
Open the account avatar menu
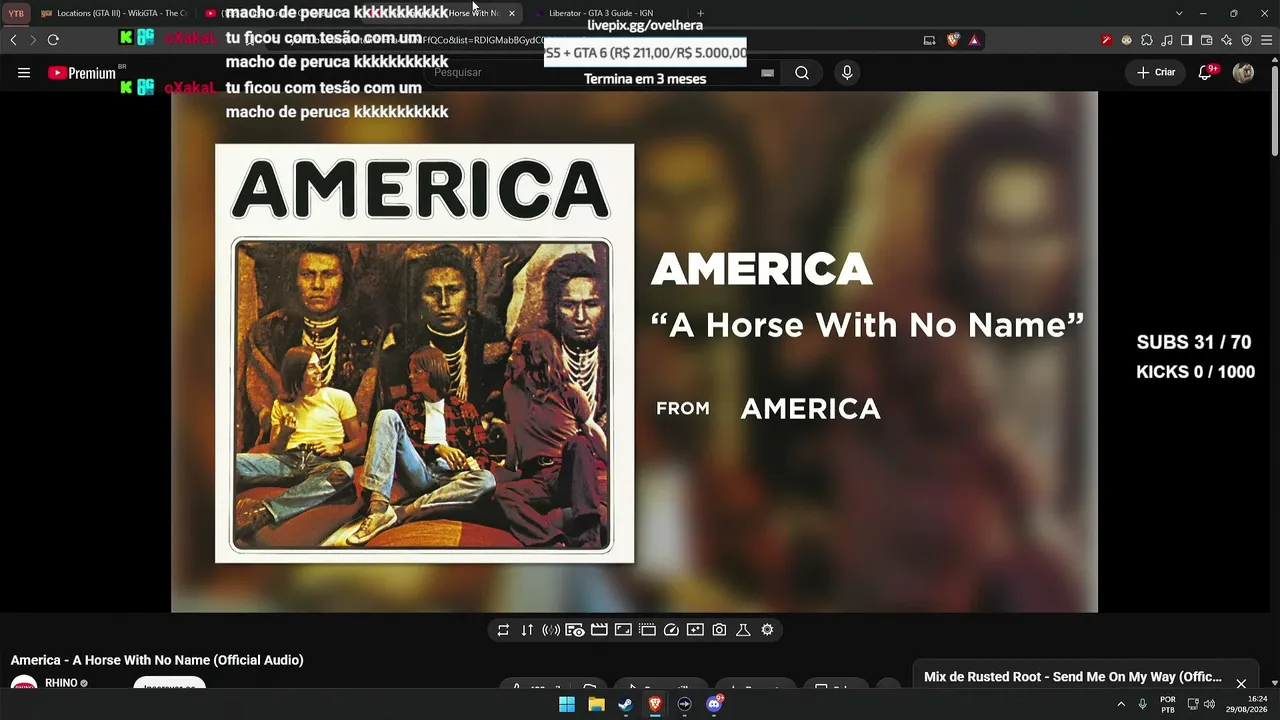click(1243, 73)
